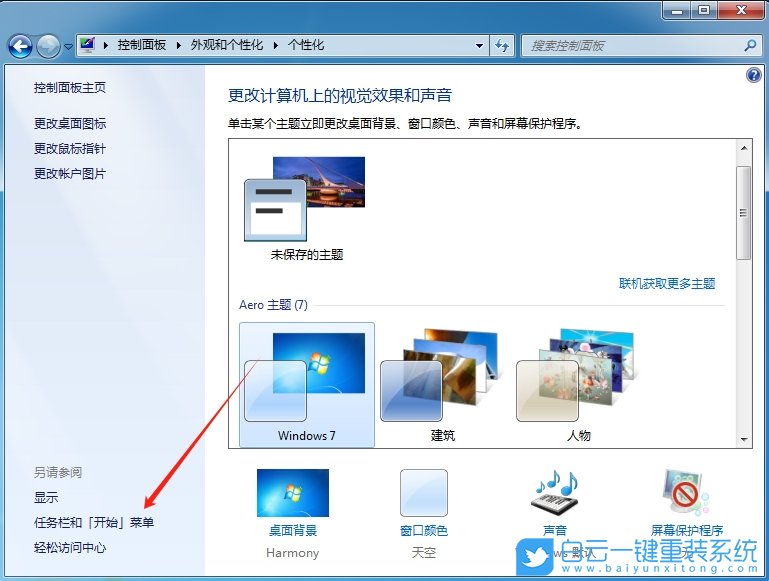
Task: Open 轻松访问中心 link
Action: tap(70, 548)
